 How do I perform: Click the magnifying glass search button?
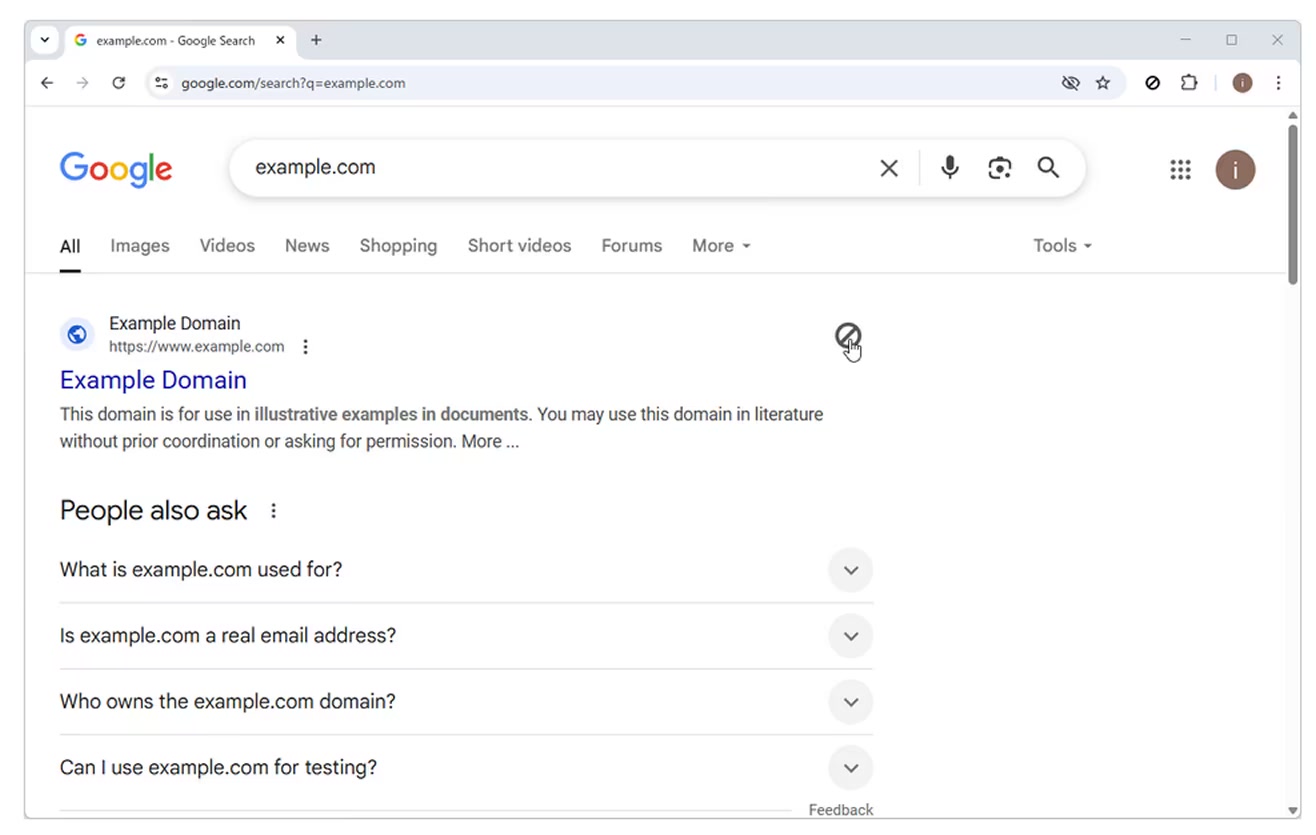click(1048, 167)
